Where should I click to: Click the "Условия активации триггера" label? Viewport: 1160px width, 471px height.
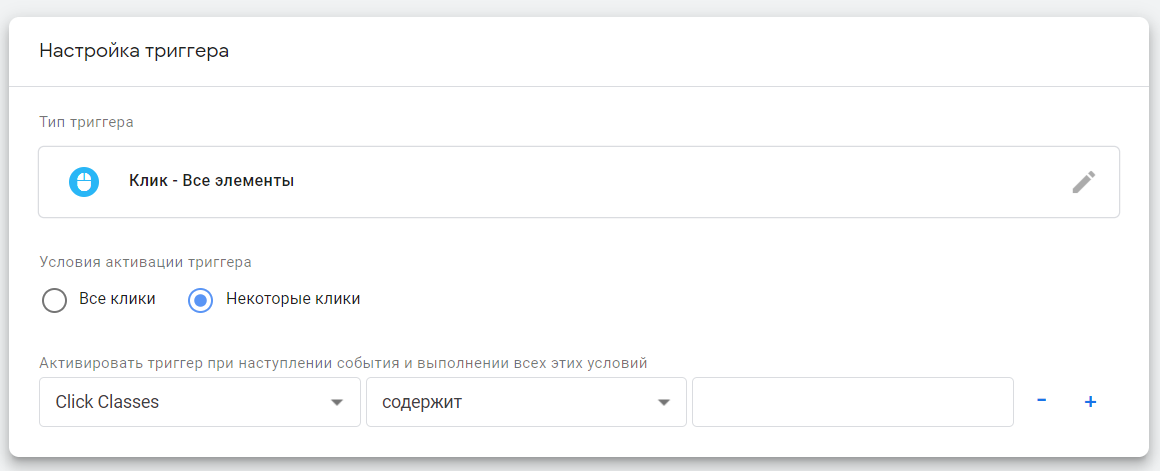point(145,262)
